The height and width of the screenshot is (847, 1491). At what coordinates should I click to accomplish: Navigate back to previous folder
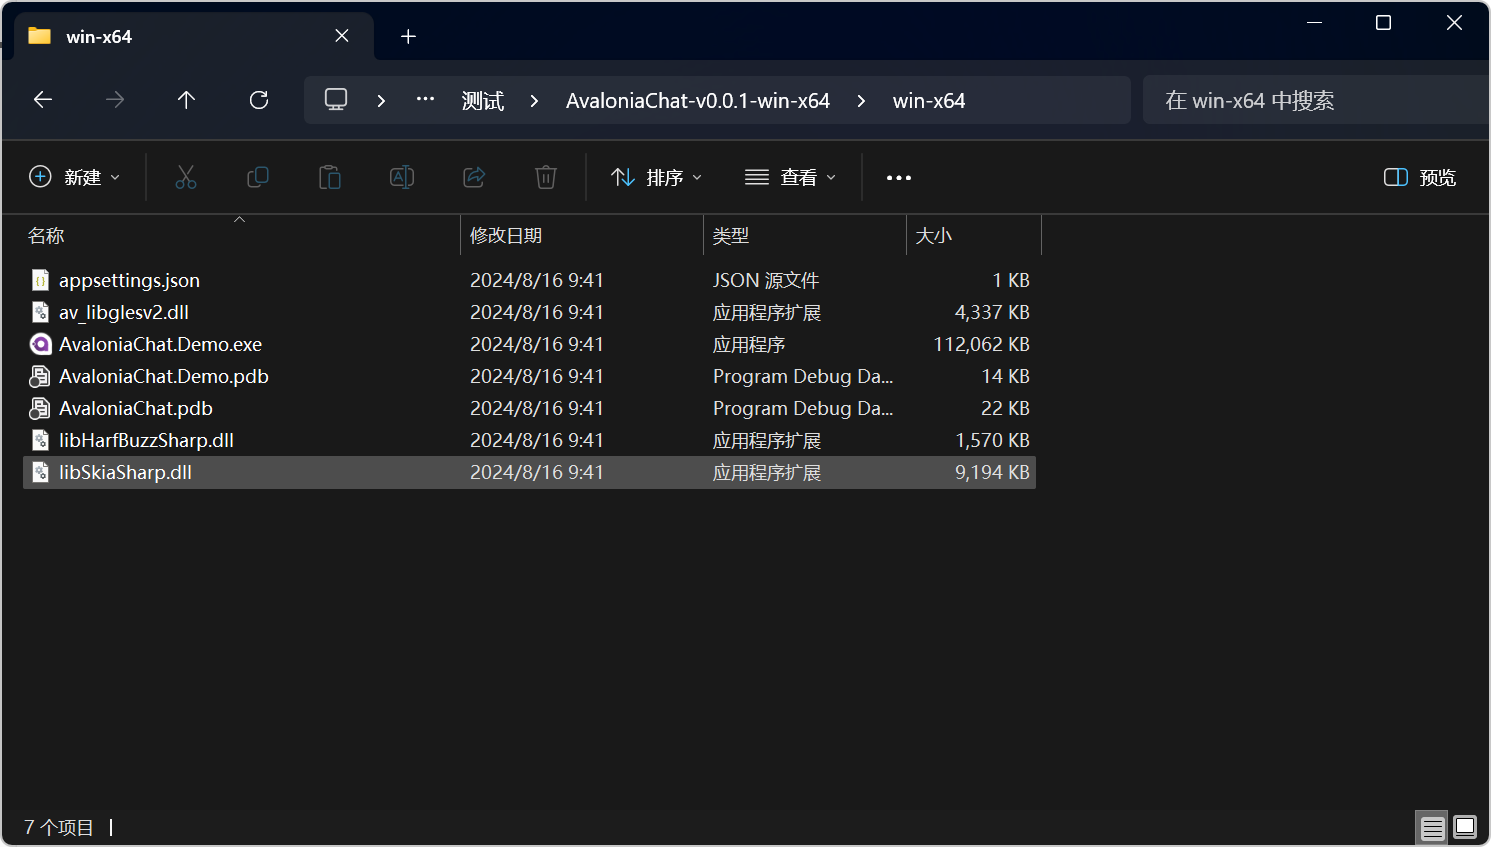point(43,100)
